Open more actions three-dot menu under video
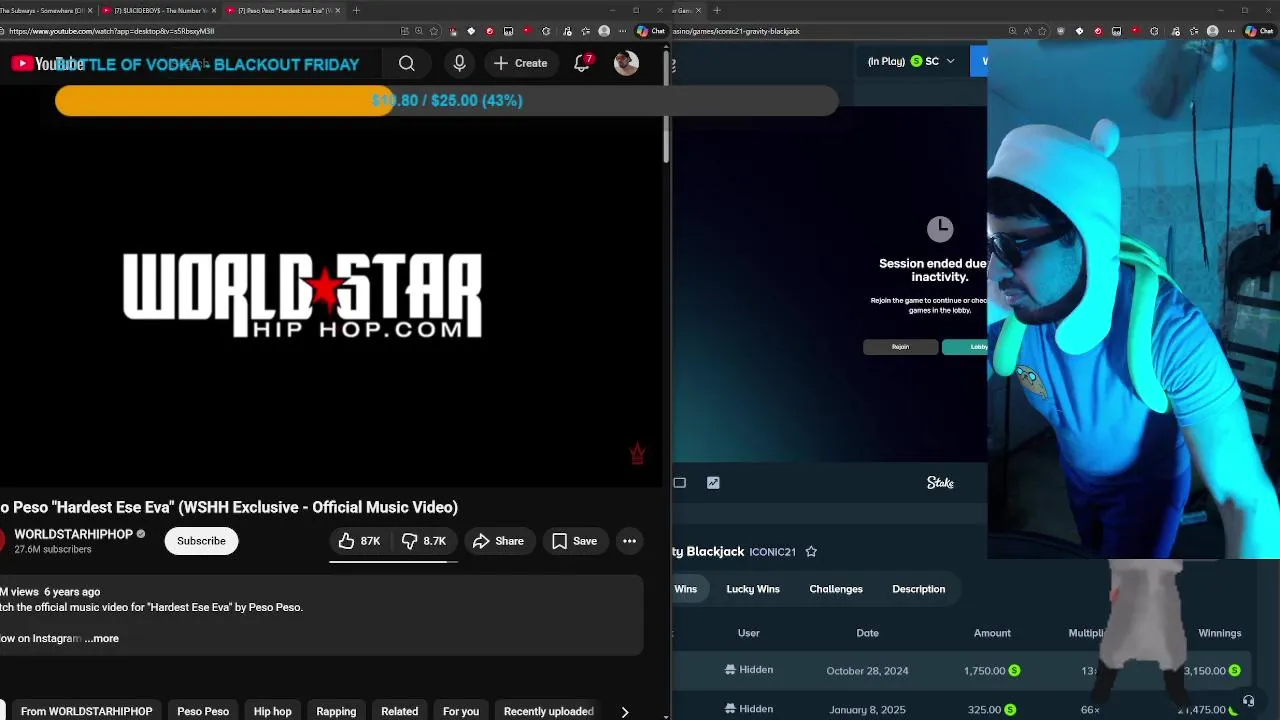The height and width of the screenshot is (720, 1280). 629,541
